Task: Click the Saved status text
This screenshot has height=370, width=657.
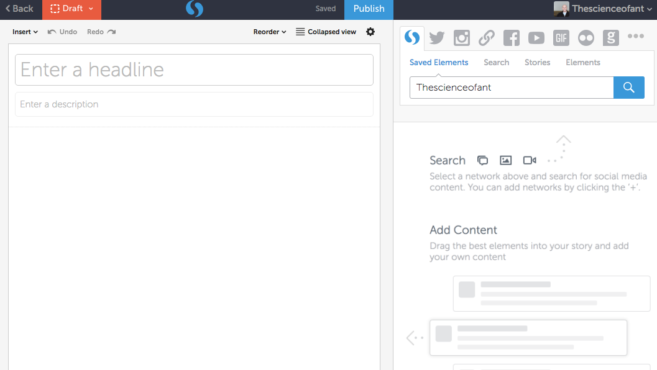Action: point(326,9)
